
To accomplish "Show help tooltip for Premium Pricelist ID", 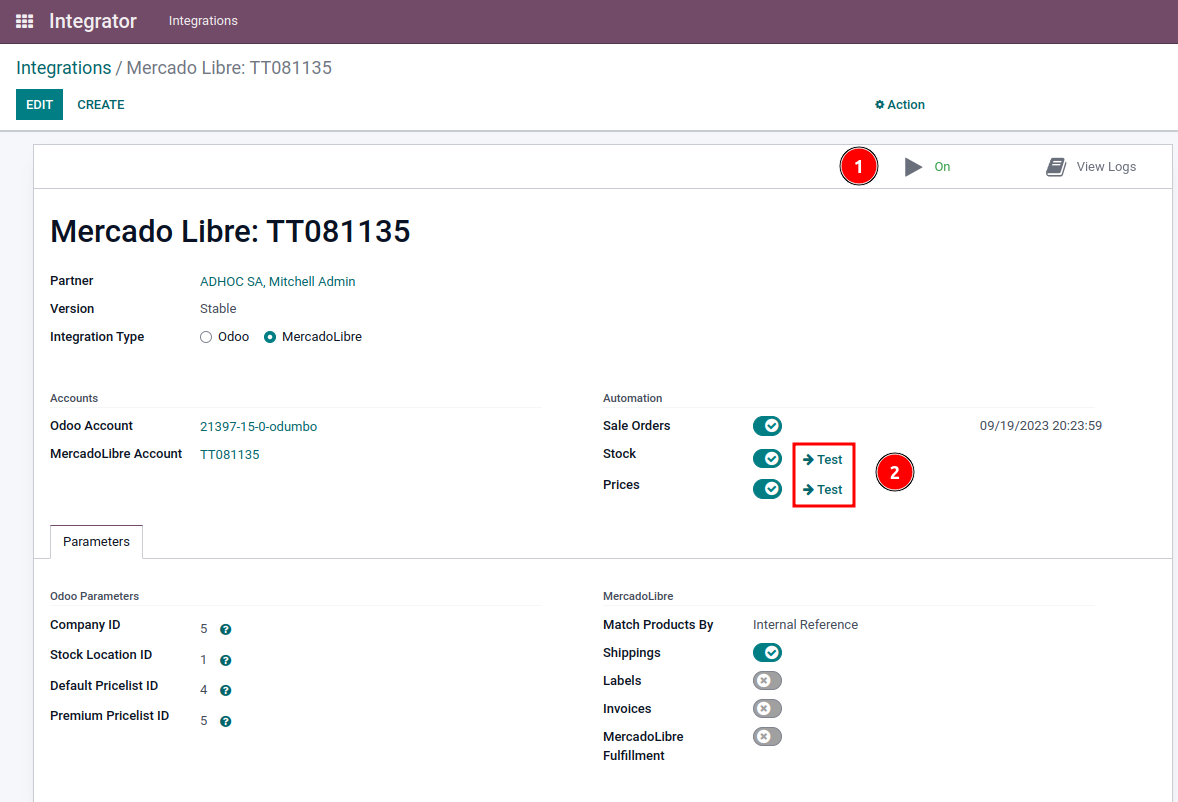I will pyautogui.click(x=225, y=721).
